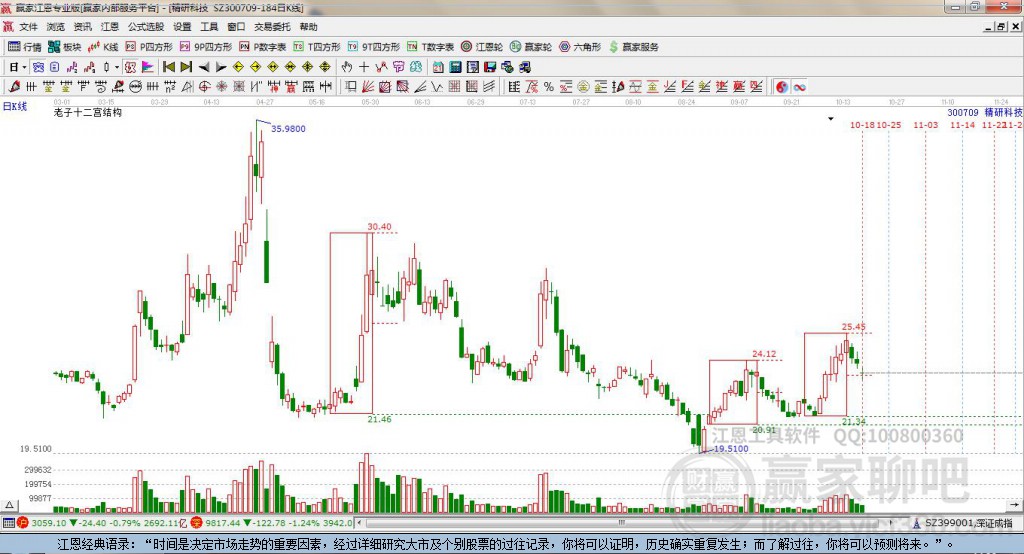1024x554 pixels.
Task: Open the 9T四方形 tool
Action: coord(374,47)
